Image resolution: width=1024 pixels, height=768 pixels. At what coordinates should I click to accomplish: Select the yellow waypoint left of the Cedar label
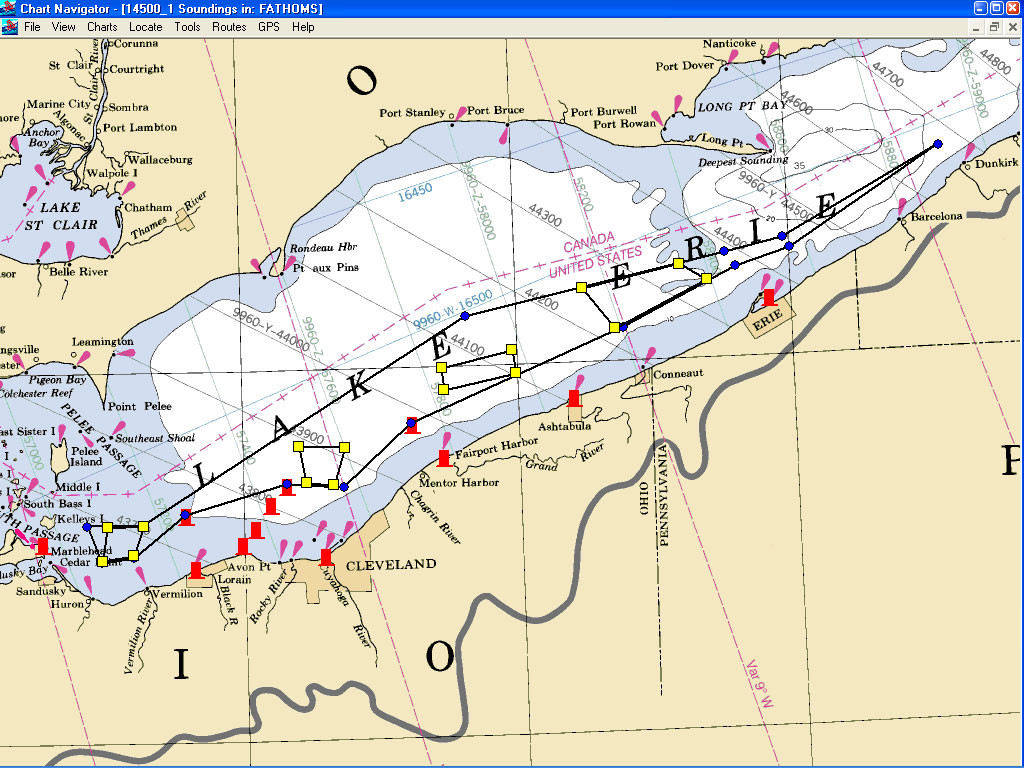[102, 562]
